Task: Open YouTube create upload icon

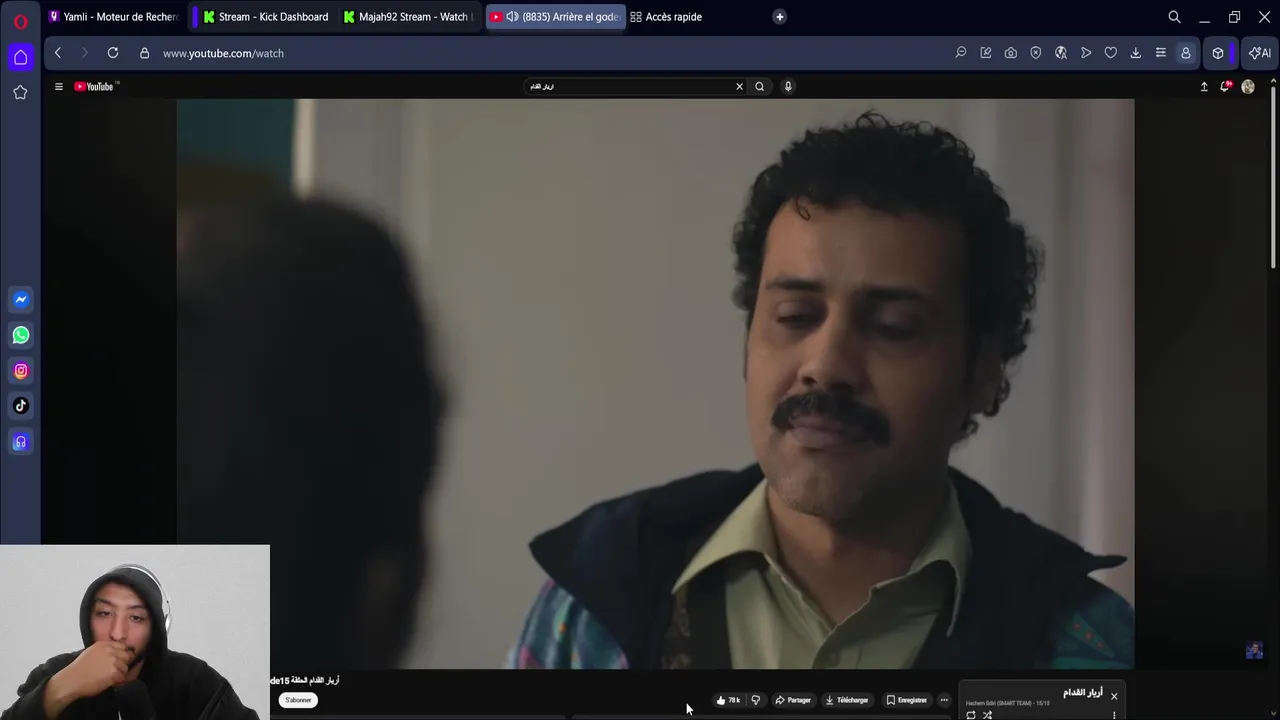Action: tap(1204, 87)
